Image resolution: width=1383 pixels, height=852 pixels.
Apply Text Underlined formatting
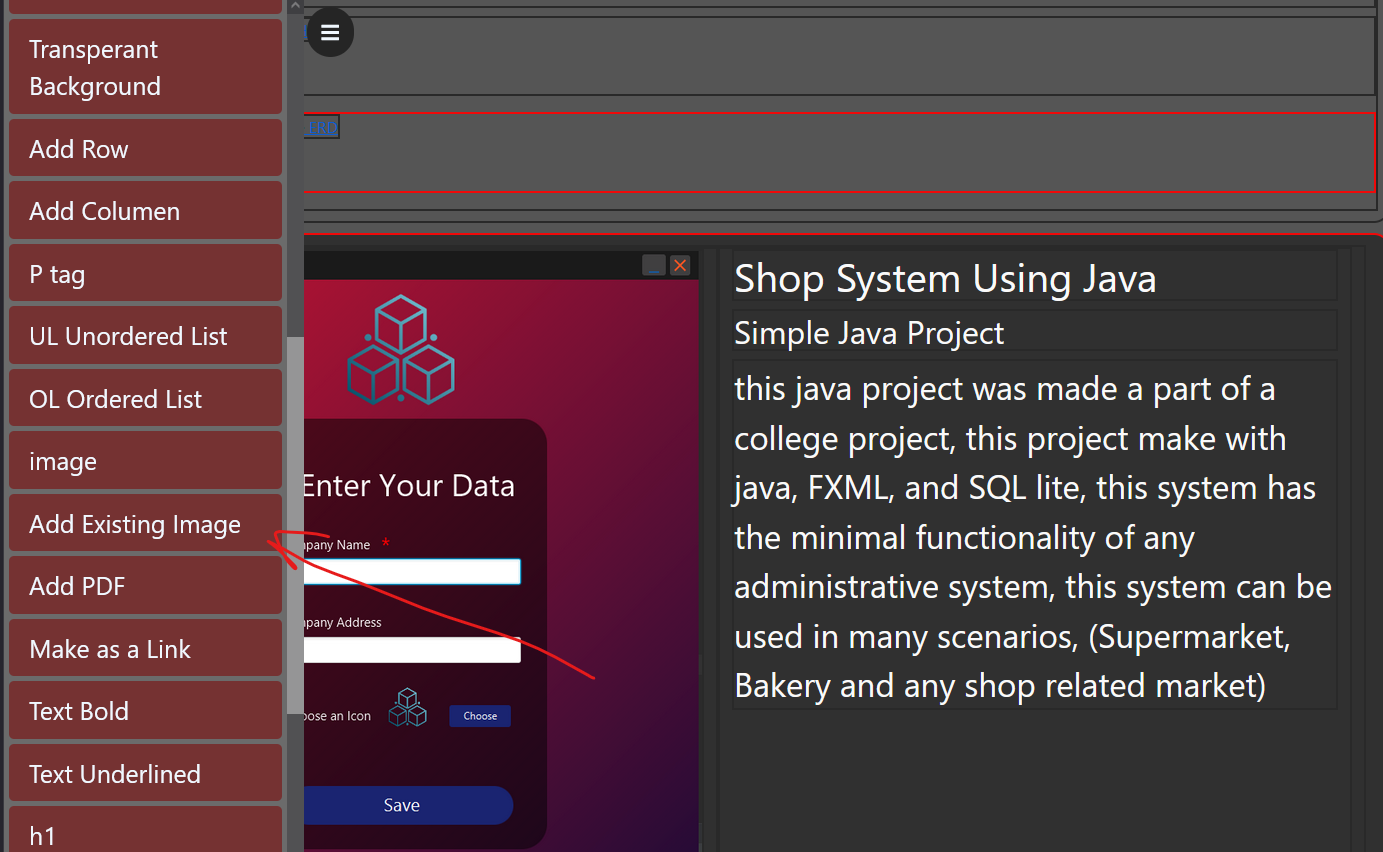[145, 774]
